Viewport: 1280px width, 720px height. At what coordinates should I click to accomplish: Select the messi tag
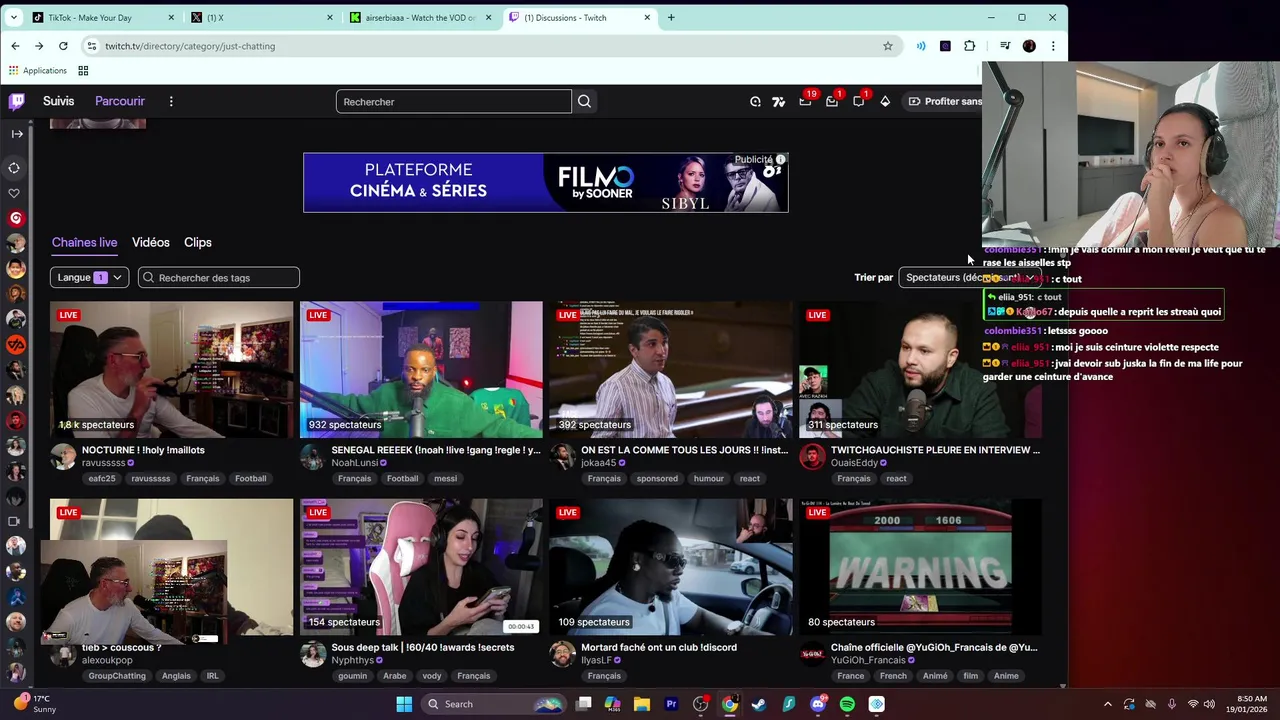(445, 478)
